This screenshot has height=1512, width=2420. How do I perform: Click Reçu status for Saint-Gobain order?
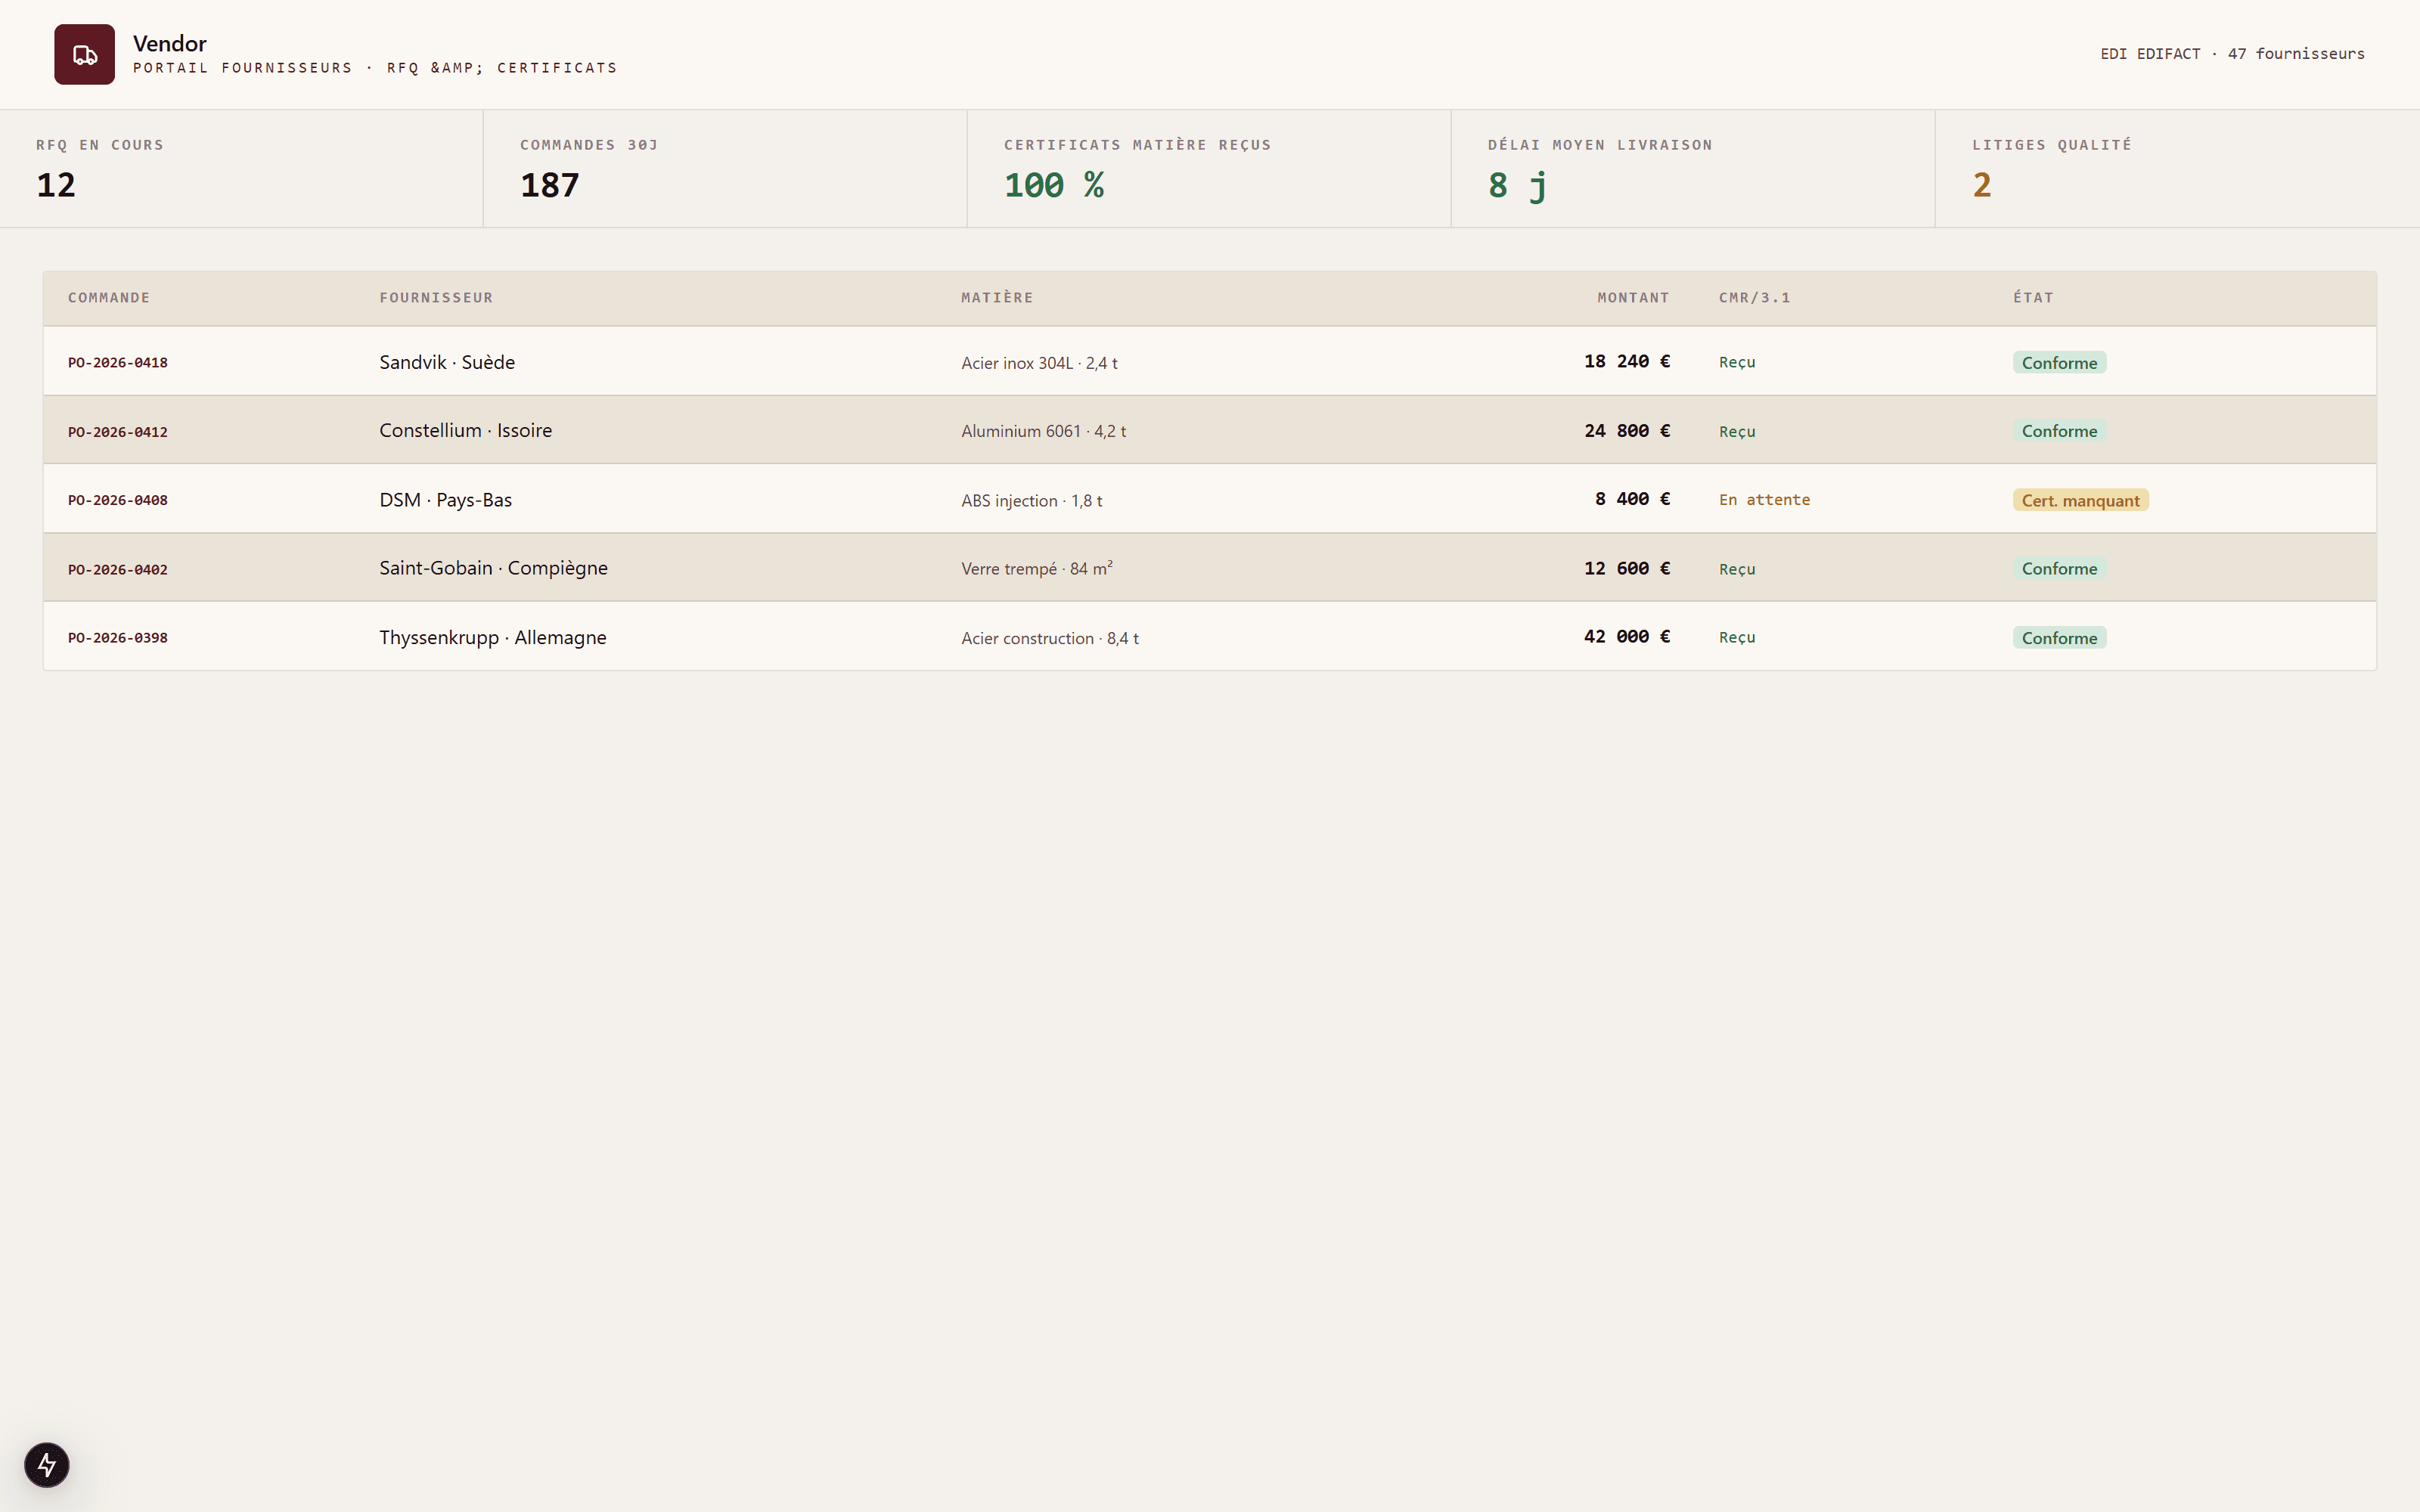pyautogui.click(x=1737, y=569)
